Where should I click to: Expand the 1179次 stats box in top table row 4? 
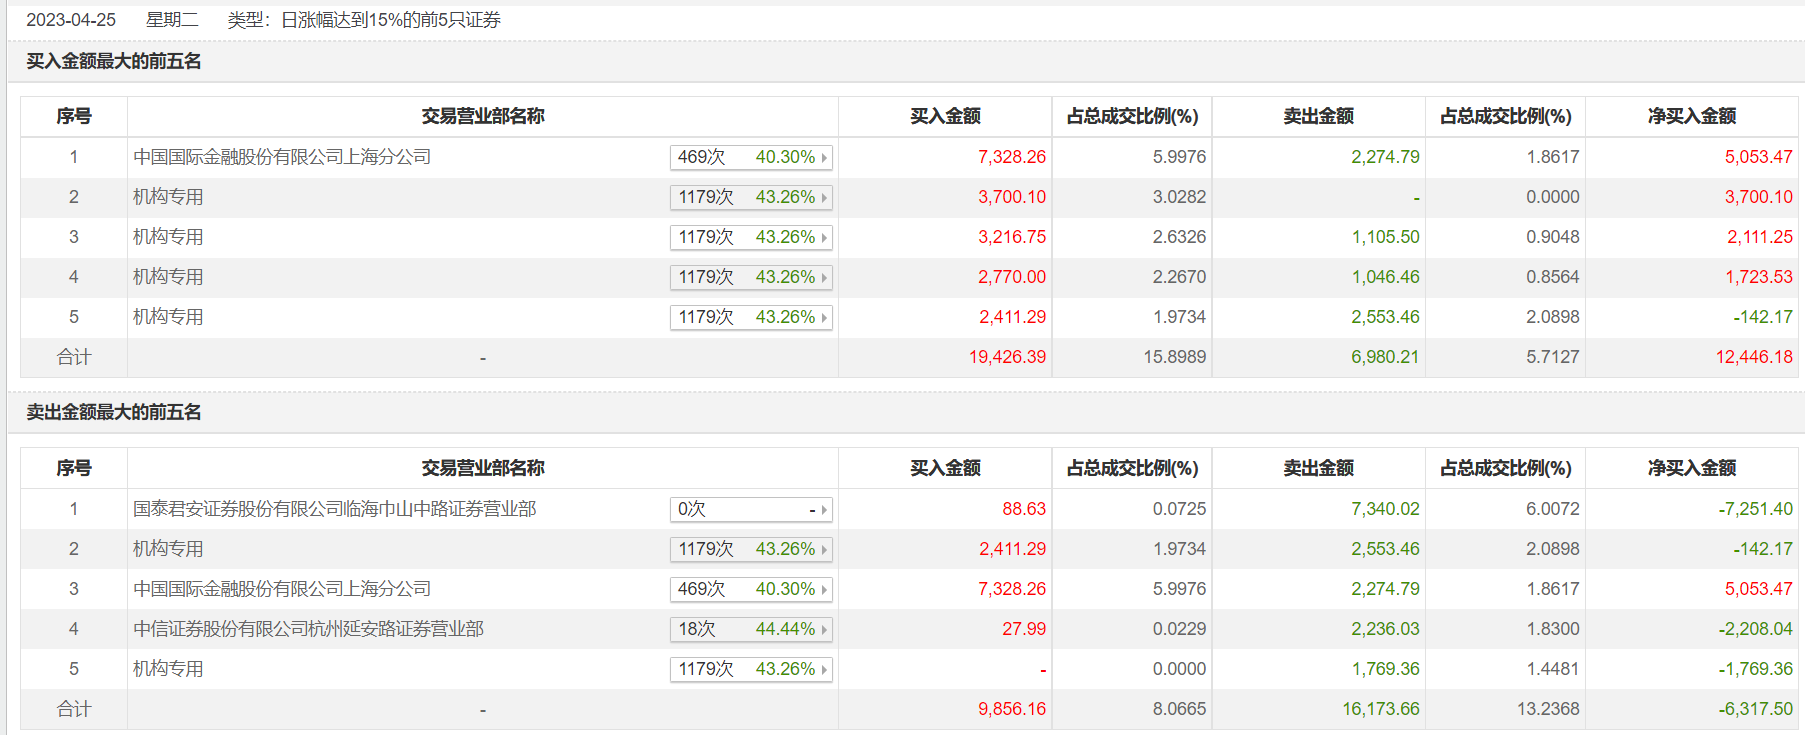pyautogui.click(x=750, y=278)
